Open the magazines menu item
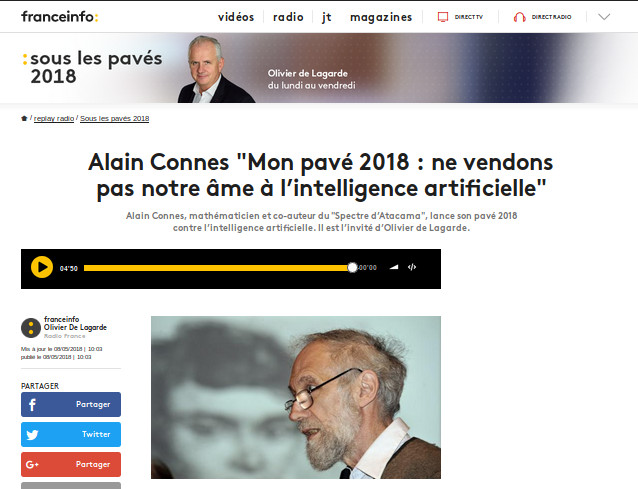This screenshot has height=489, width=638. pyautogui.click(x=381, y=17)
